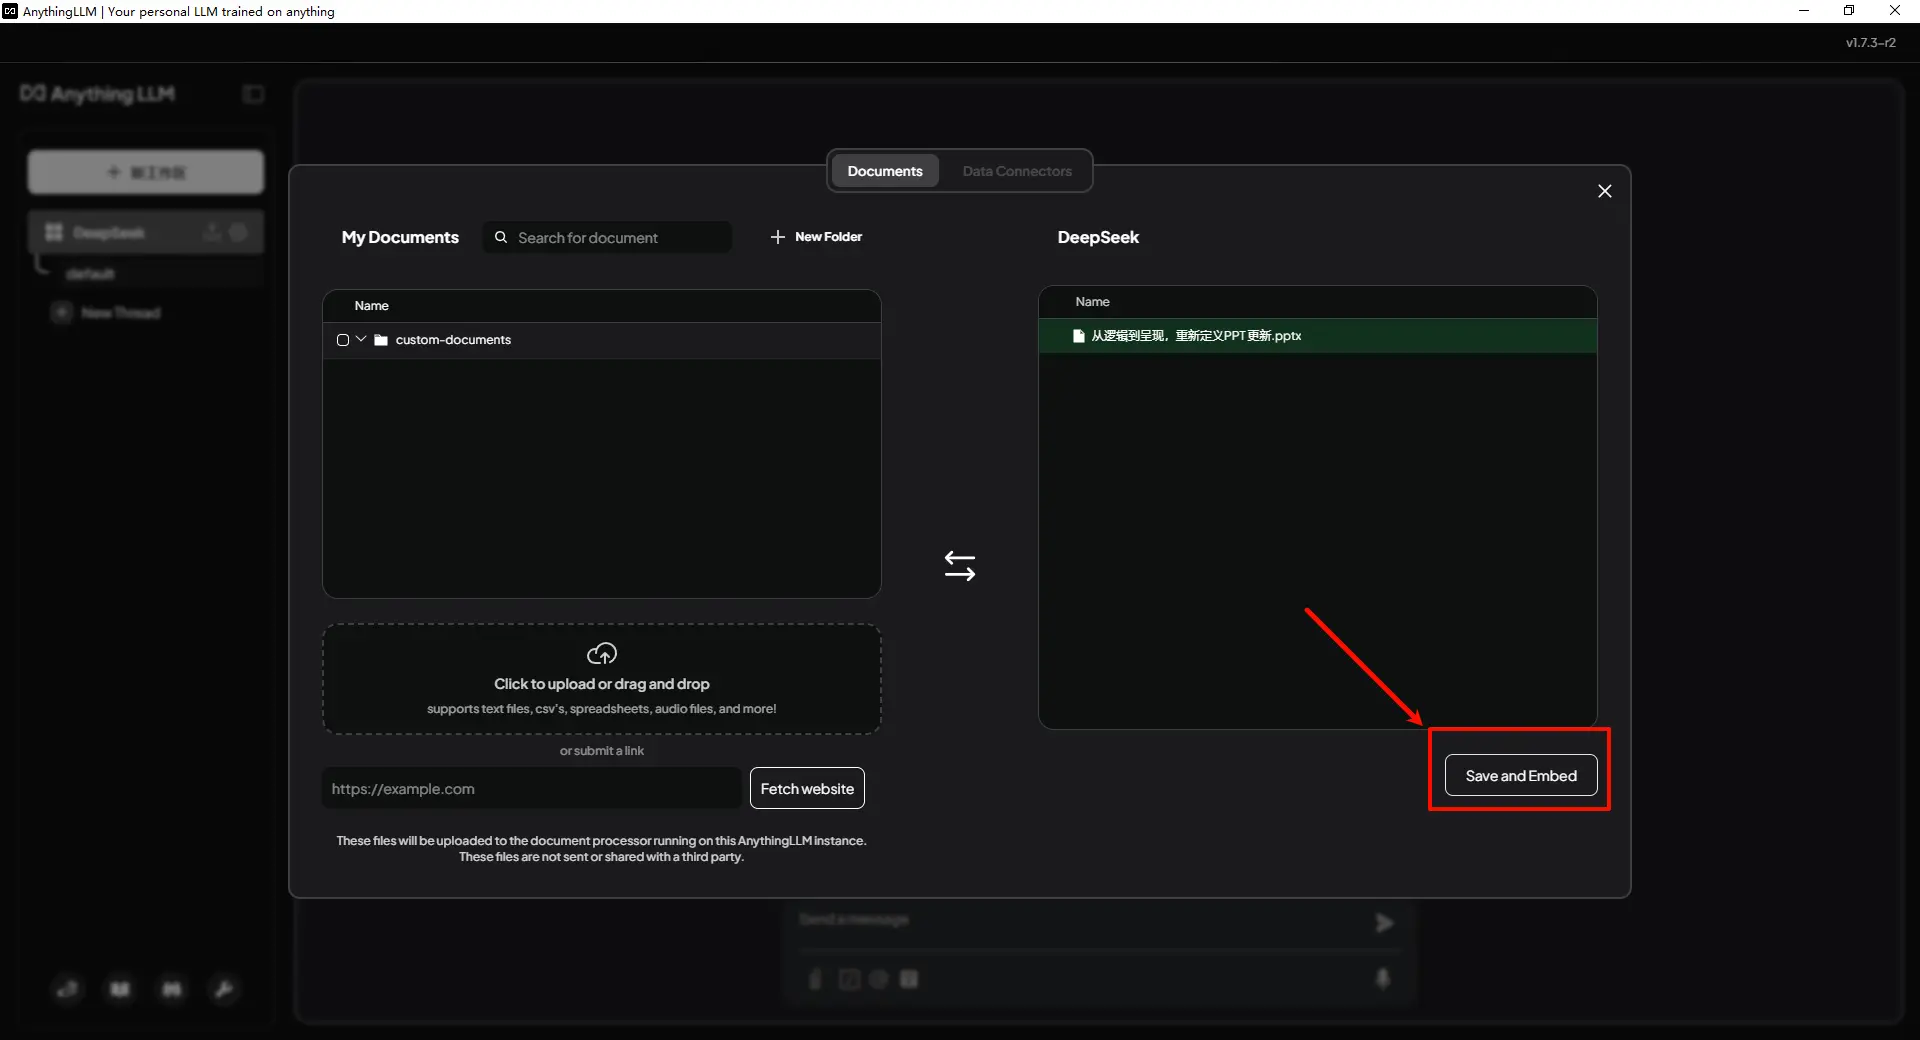Click the Name header in the DeepSeek list
Screen dimensions: 1920x1040
(1093, 302)
